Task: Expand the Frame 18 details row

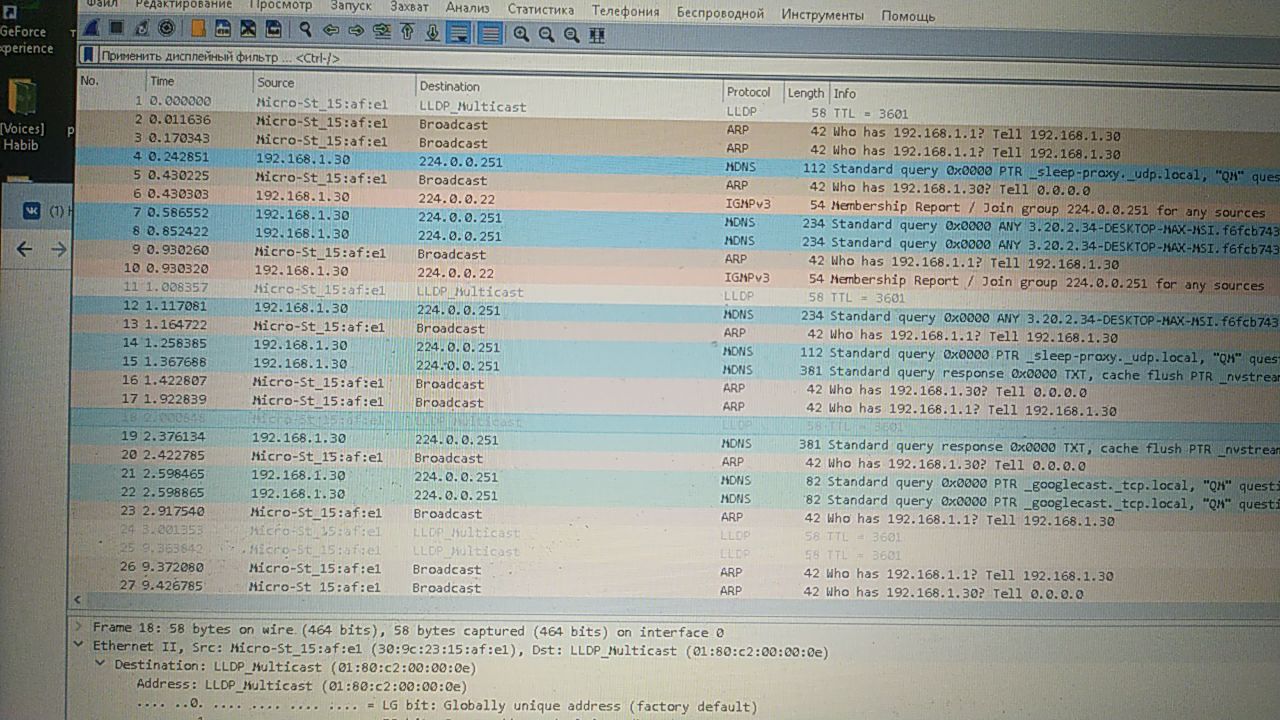Action: pos(79,628)
